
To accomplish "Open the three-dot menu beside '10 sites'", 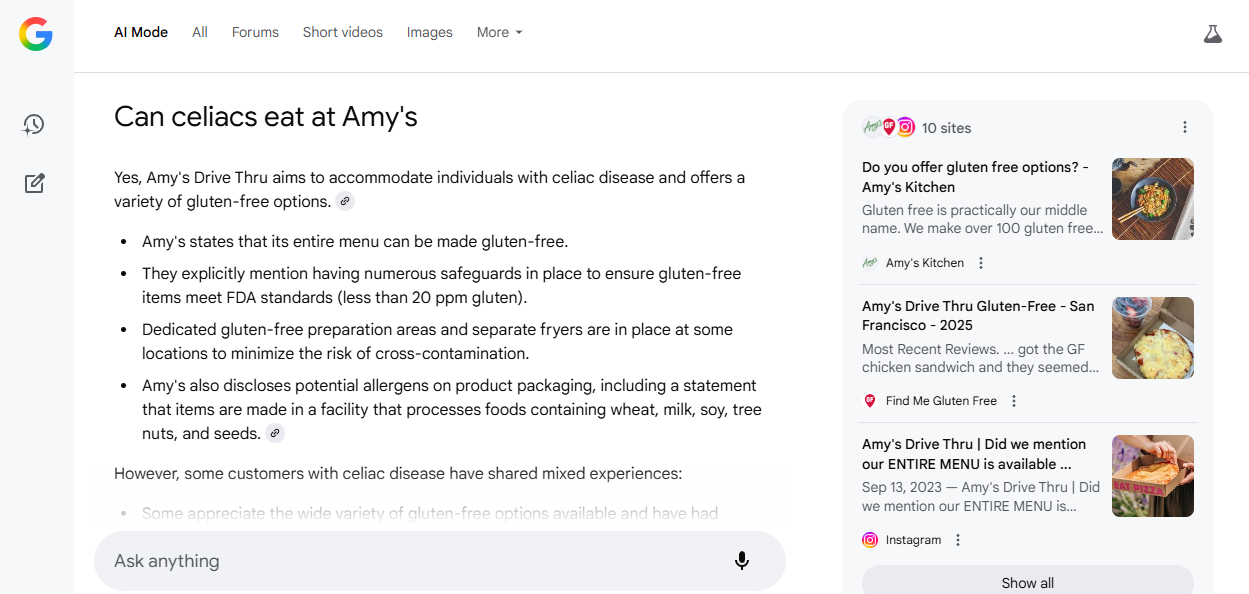I will tap(1185, 127).
